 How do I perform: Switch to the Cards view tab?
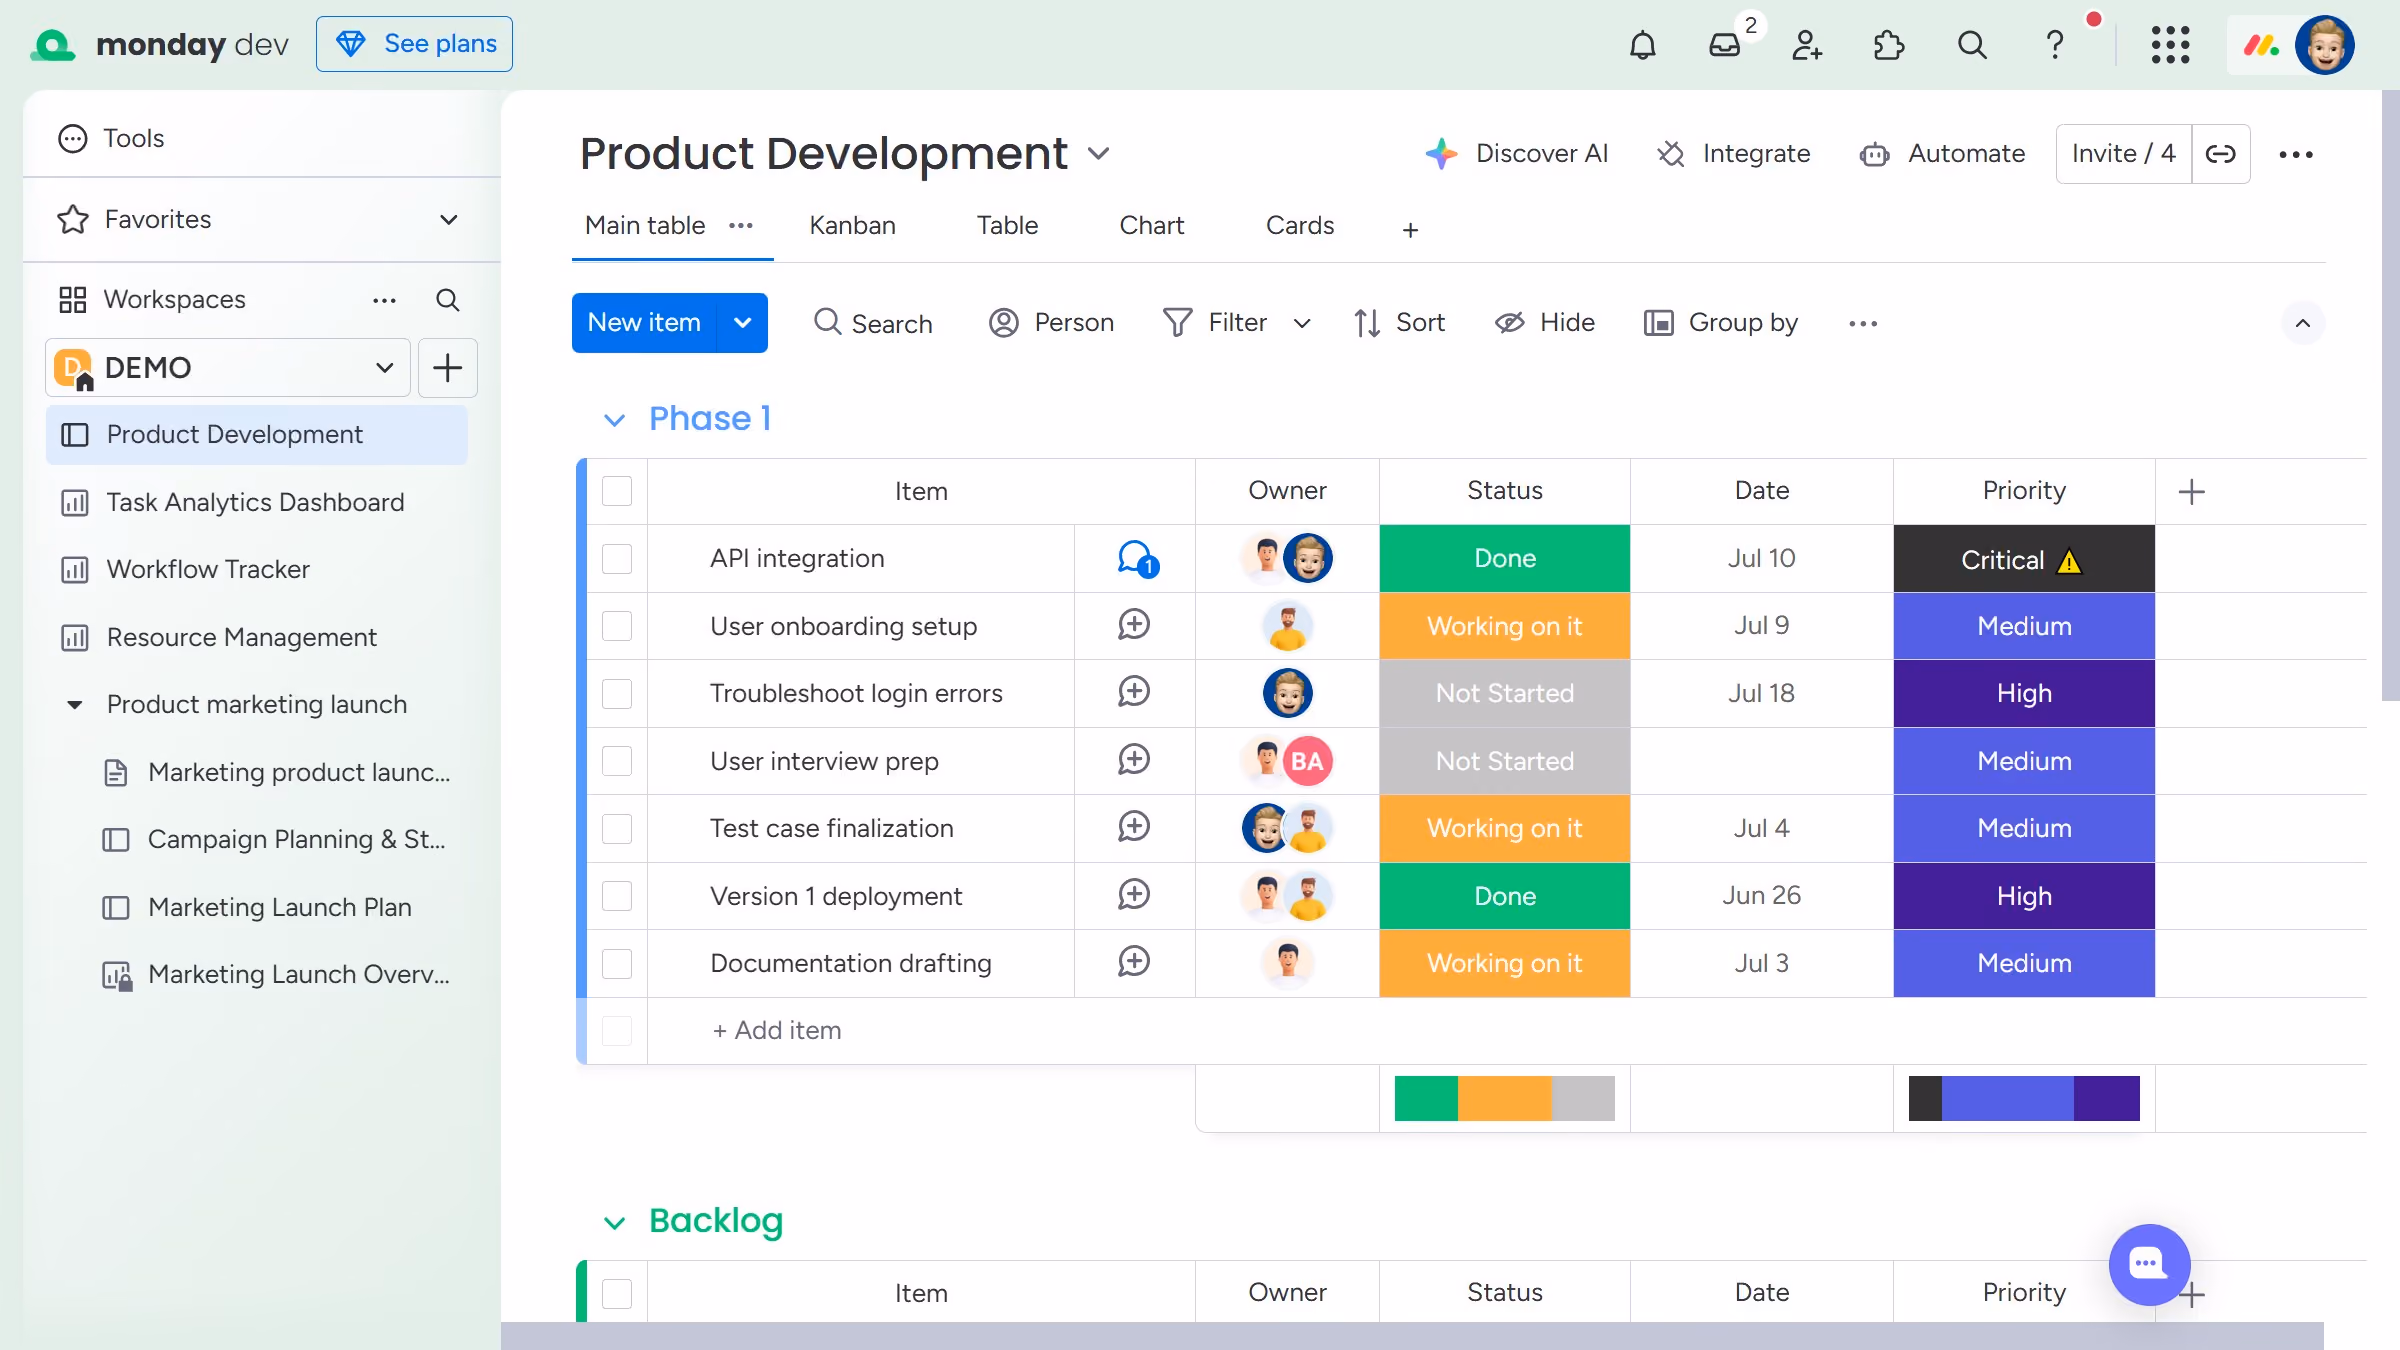1299,226
